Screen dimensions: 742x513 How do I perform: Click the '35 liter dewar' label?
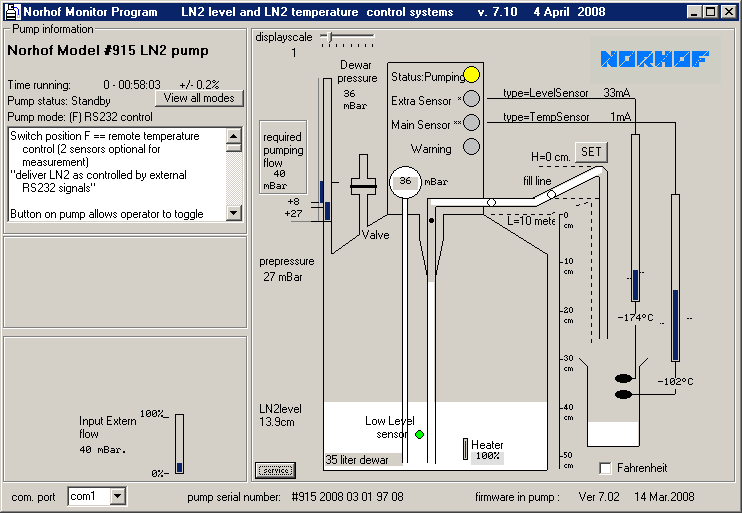tap(357, 460)
